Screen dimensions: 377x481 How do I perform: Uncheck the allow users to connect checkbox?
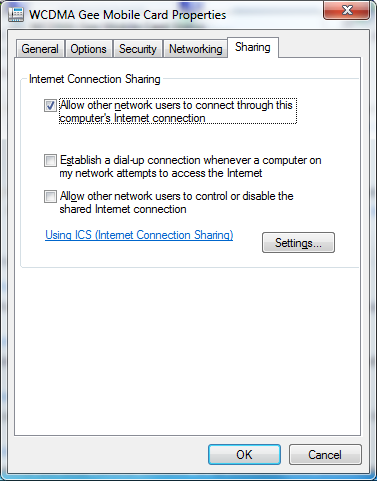(50, 106)
